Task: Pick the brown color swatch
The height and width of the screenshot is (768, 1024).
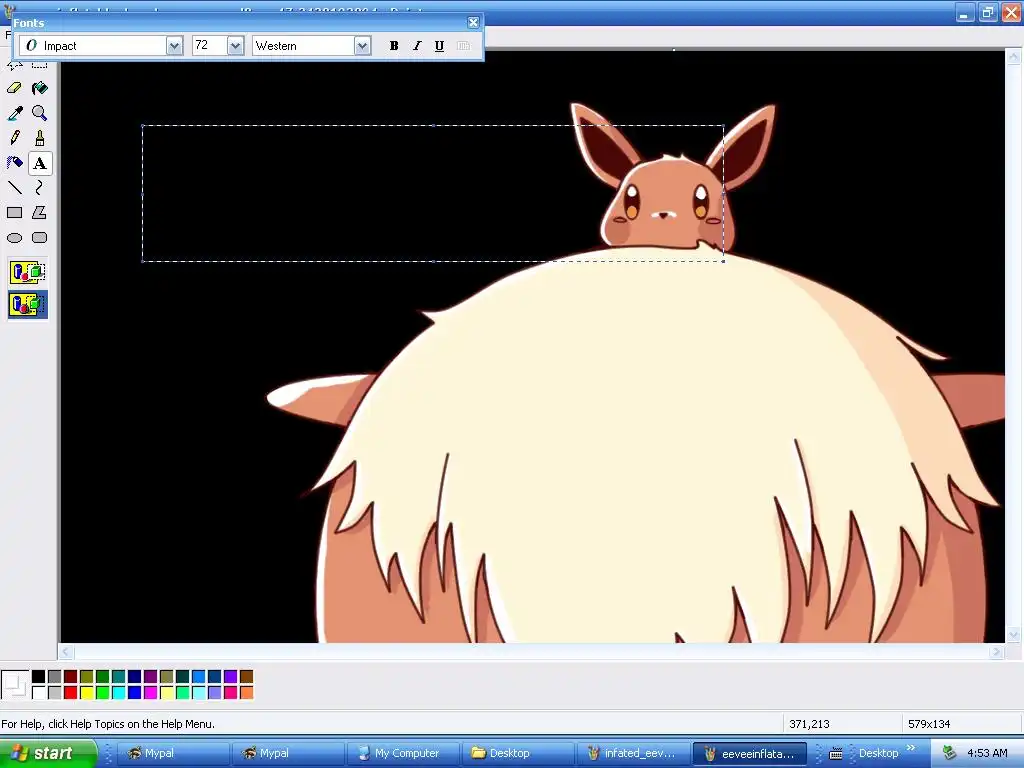Action: pos(246,677)
